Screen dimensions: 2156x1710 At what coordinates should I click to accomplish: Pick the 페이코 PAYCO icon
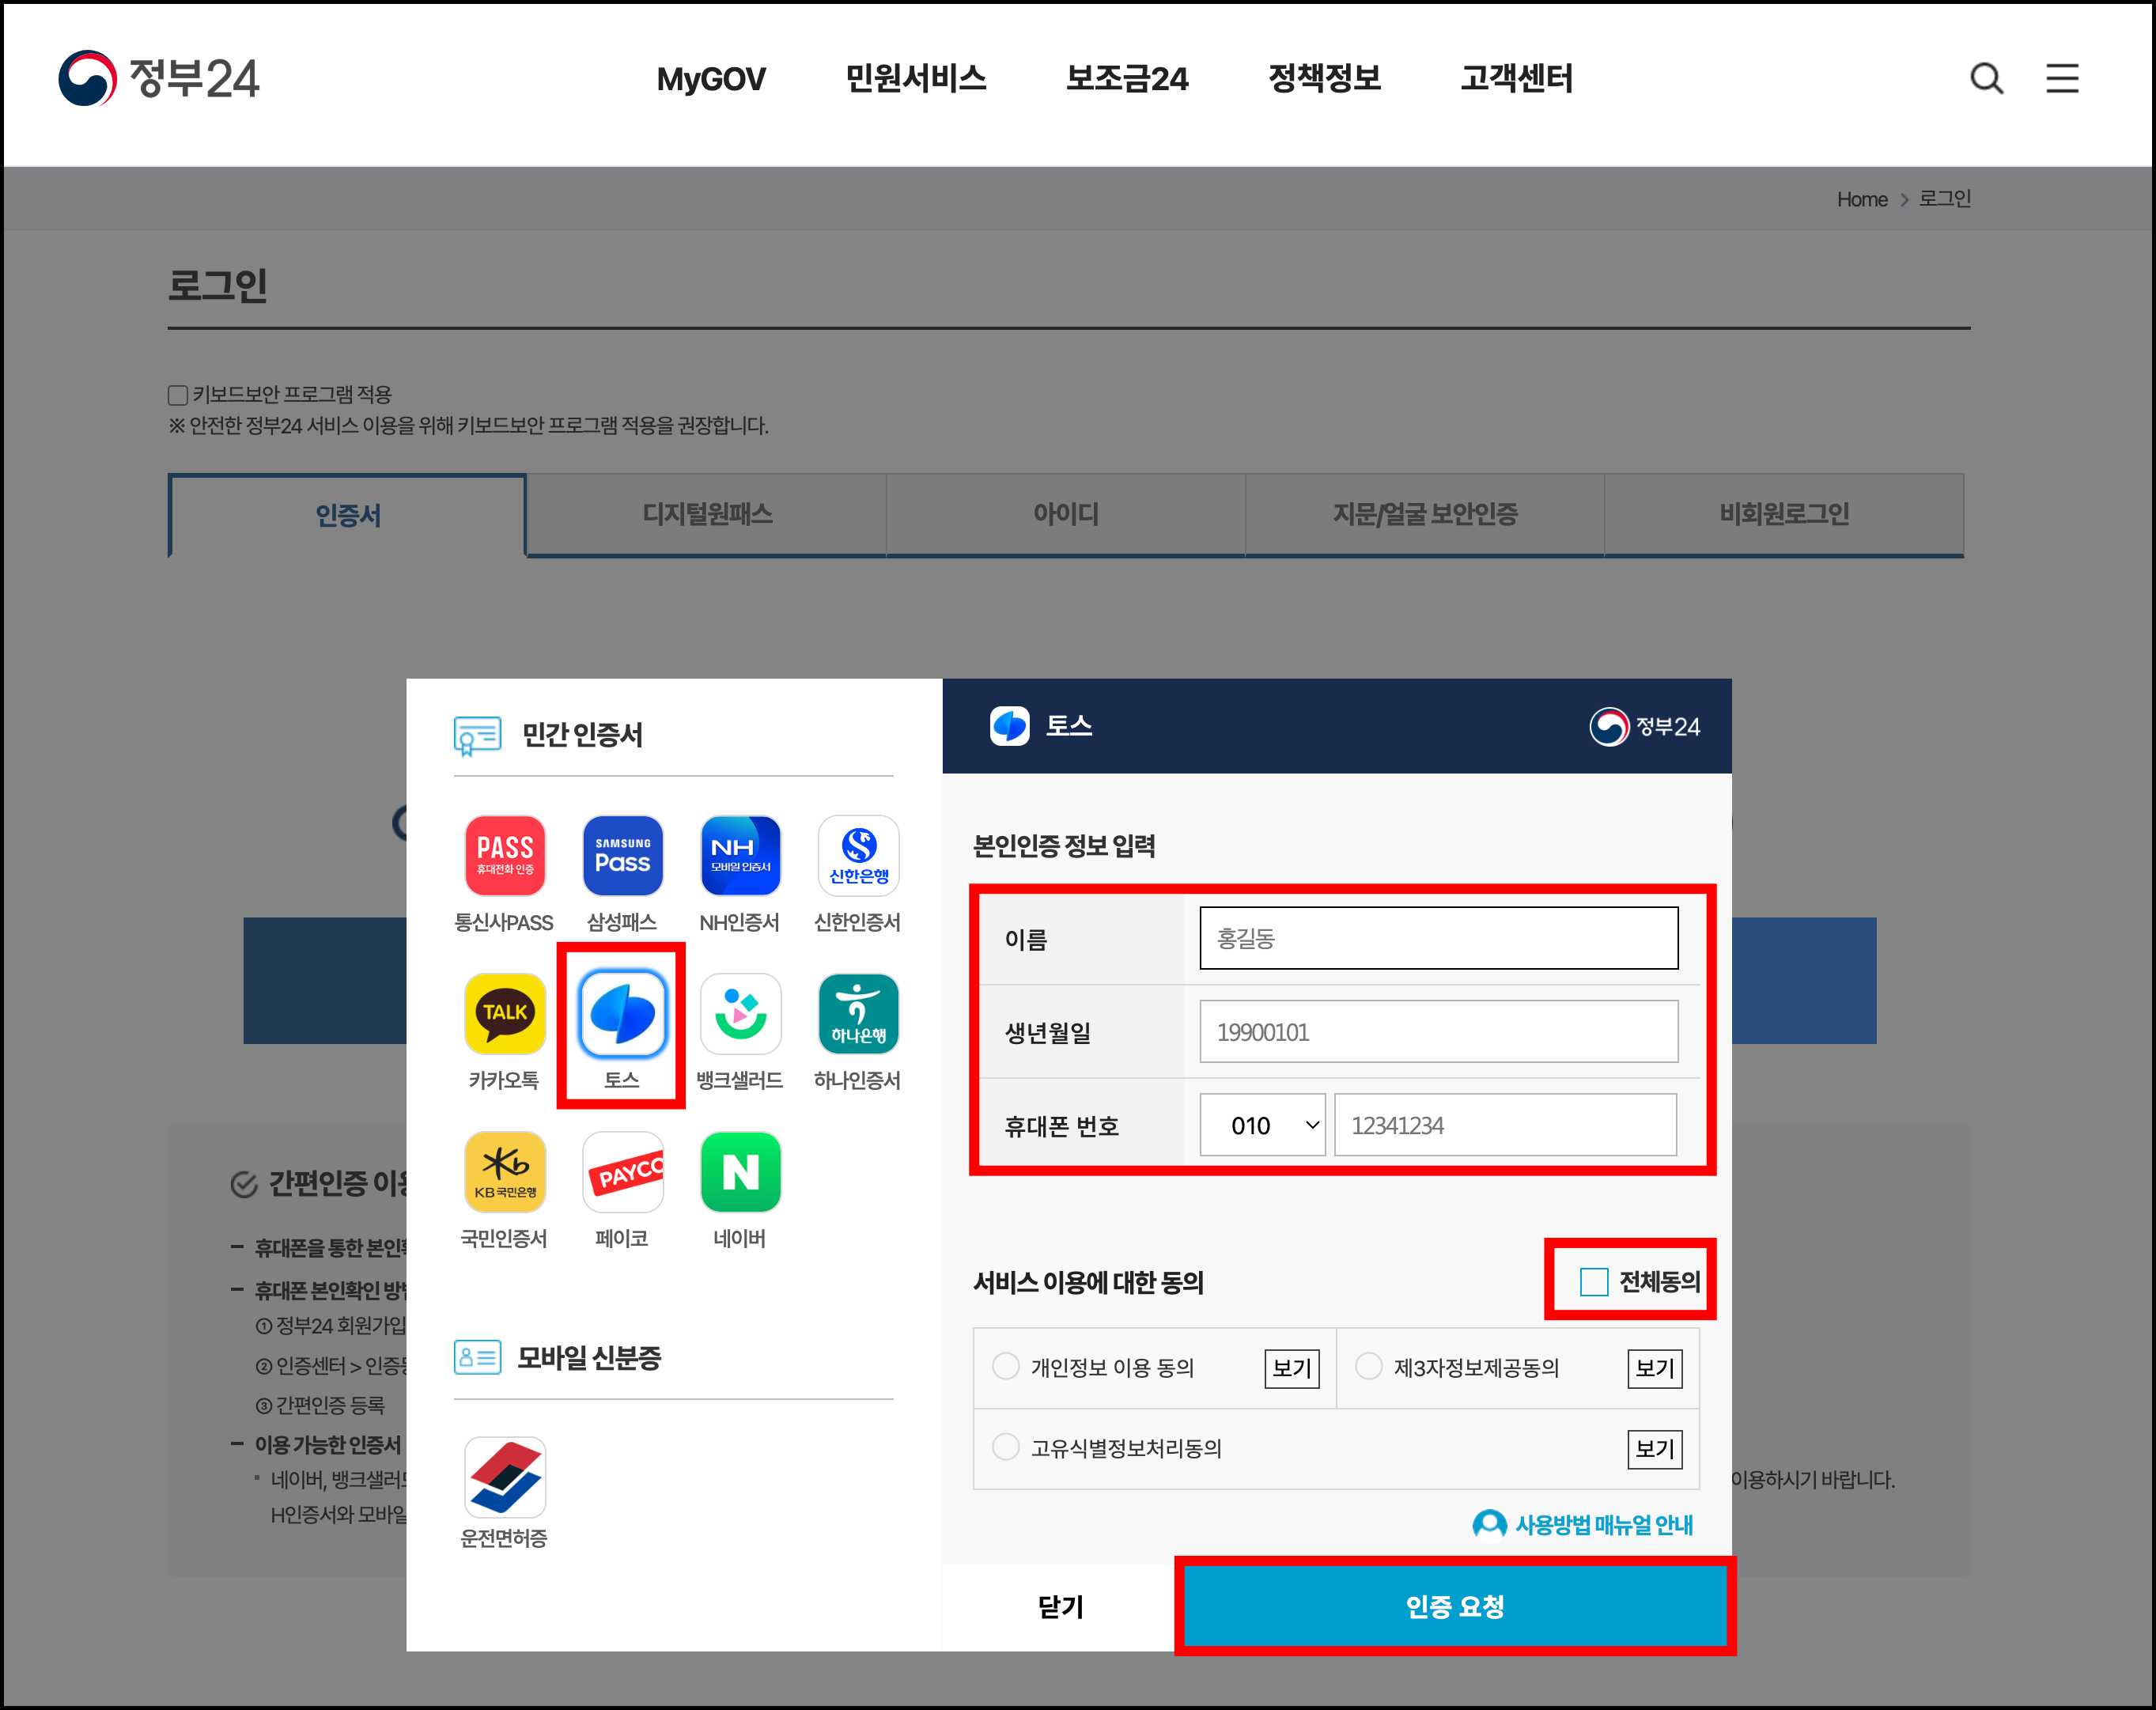tap(622, 1172)
